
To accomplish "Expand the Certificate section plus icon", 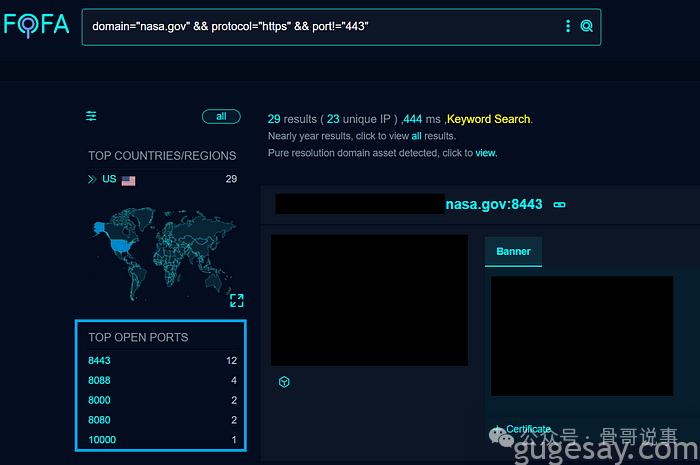I will [498, 429].
